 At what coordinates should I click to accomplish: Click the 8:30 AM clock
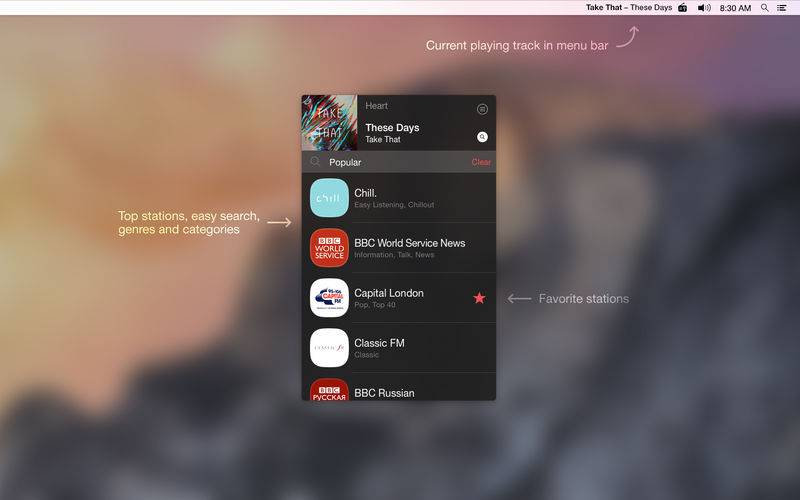(735, 8)
